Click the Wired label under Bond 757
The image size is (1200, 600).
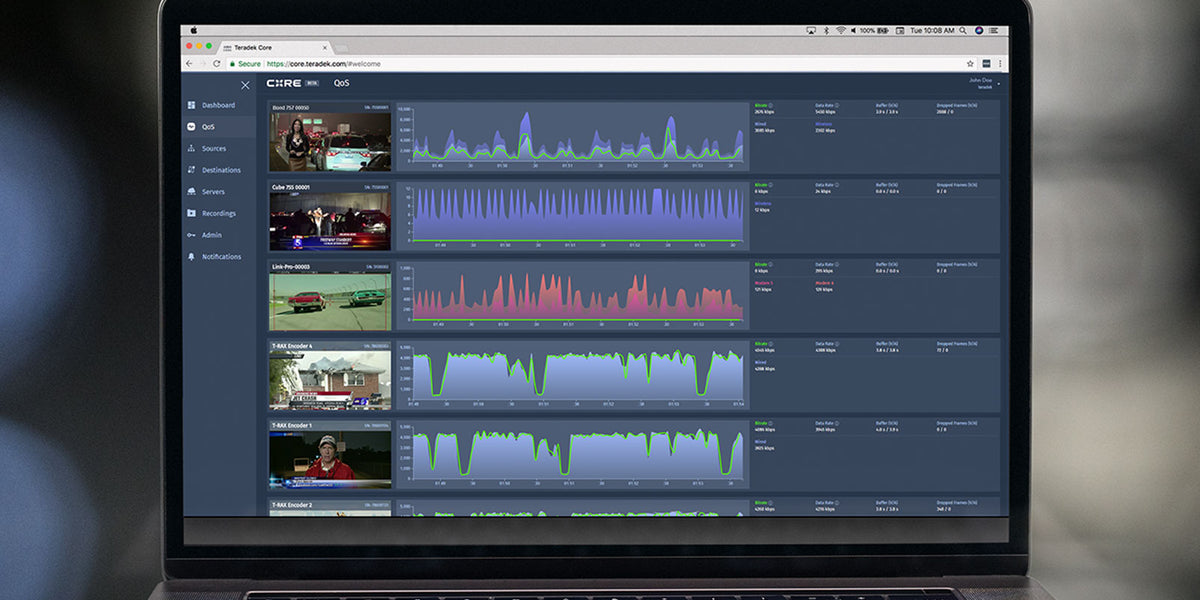(761, 124)
